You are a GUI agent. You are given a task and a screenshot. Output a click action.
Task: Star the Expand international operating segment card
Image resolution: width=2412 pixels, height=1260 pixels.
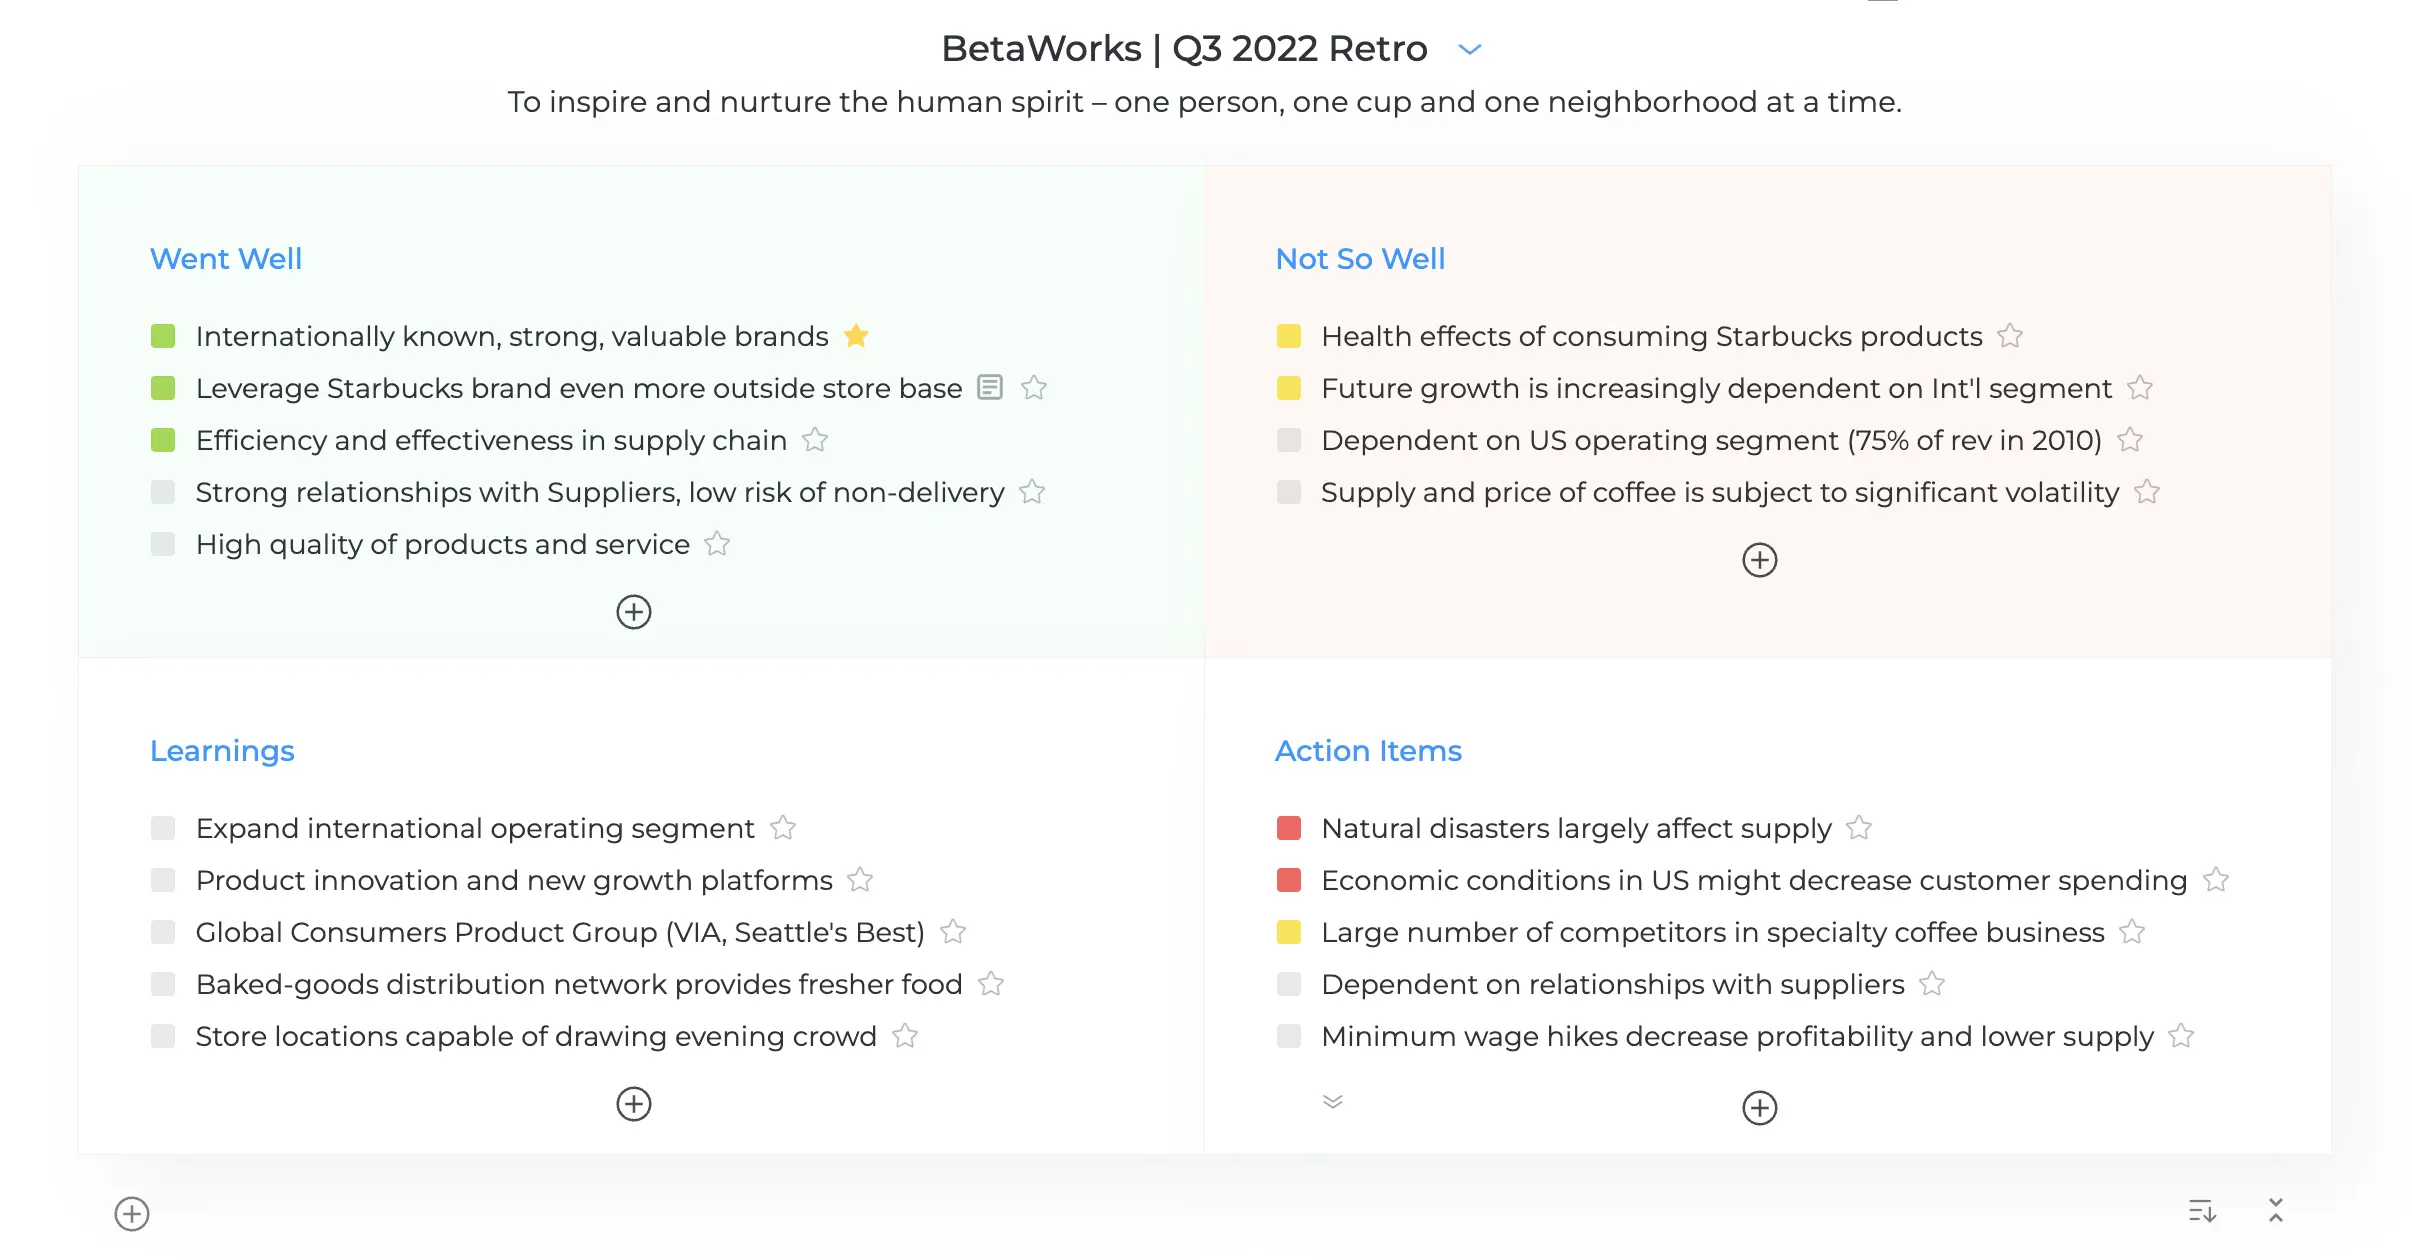coord(784,828)
